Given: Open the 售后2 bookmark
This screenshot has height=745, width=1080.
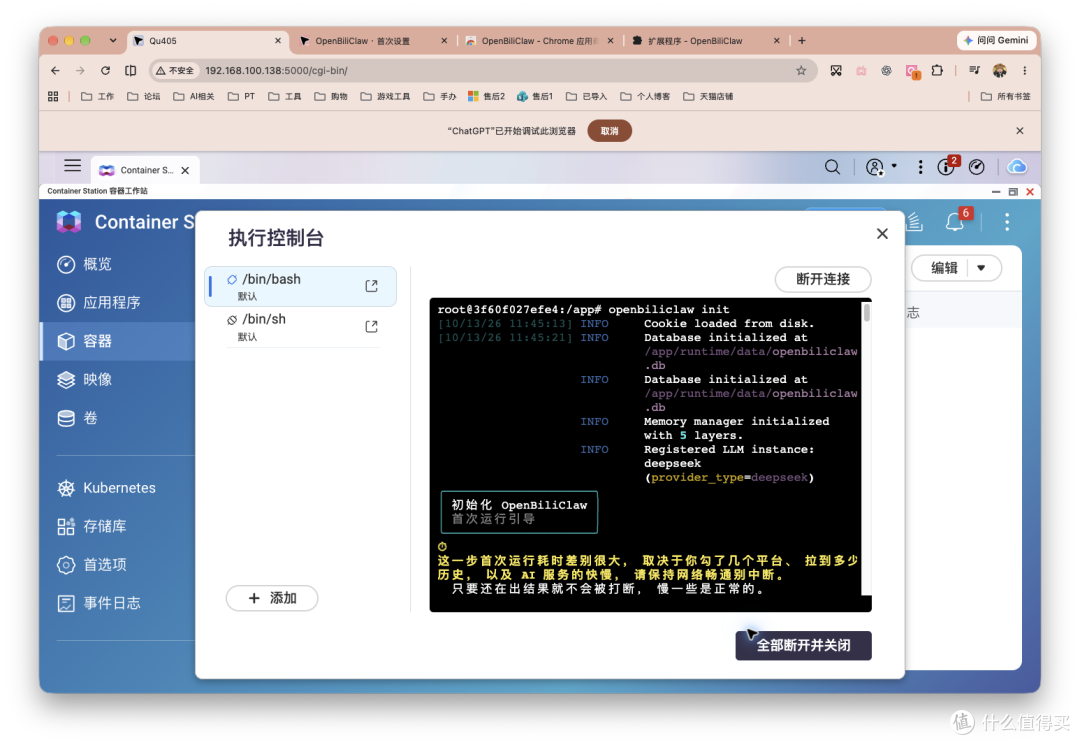Looking at the screenshot, I should pyautogui.click(x=486, y=96).
